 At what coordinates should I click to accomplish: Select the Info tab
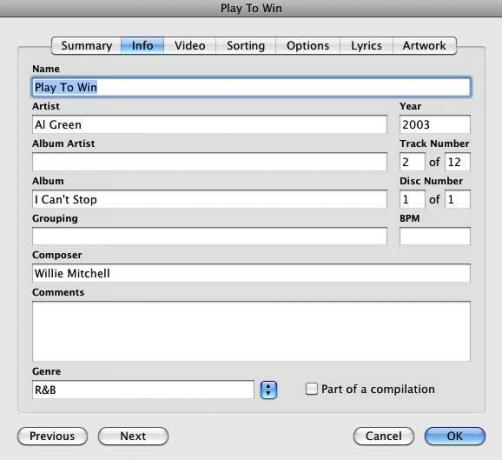point(142,46)
